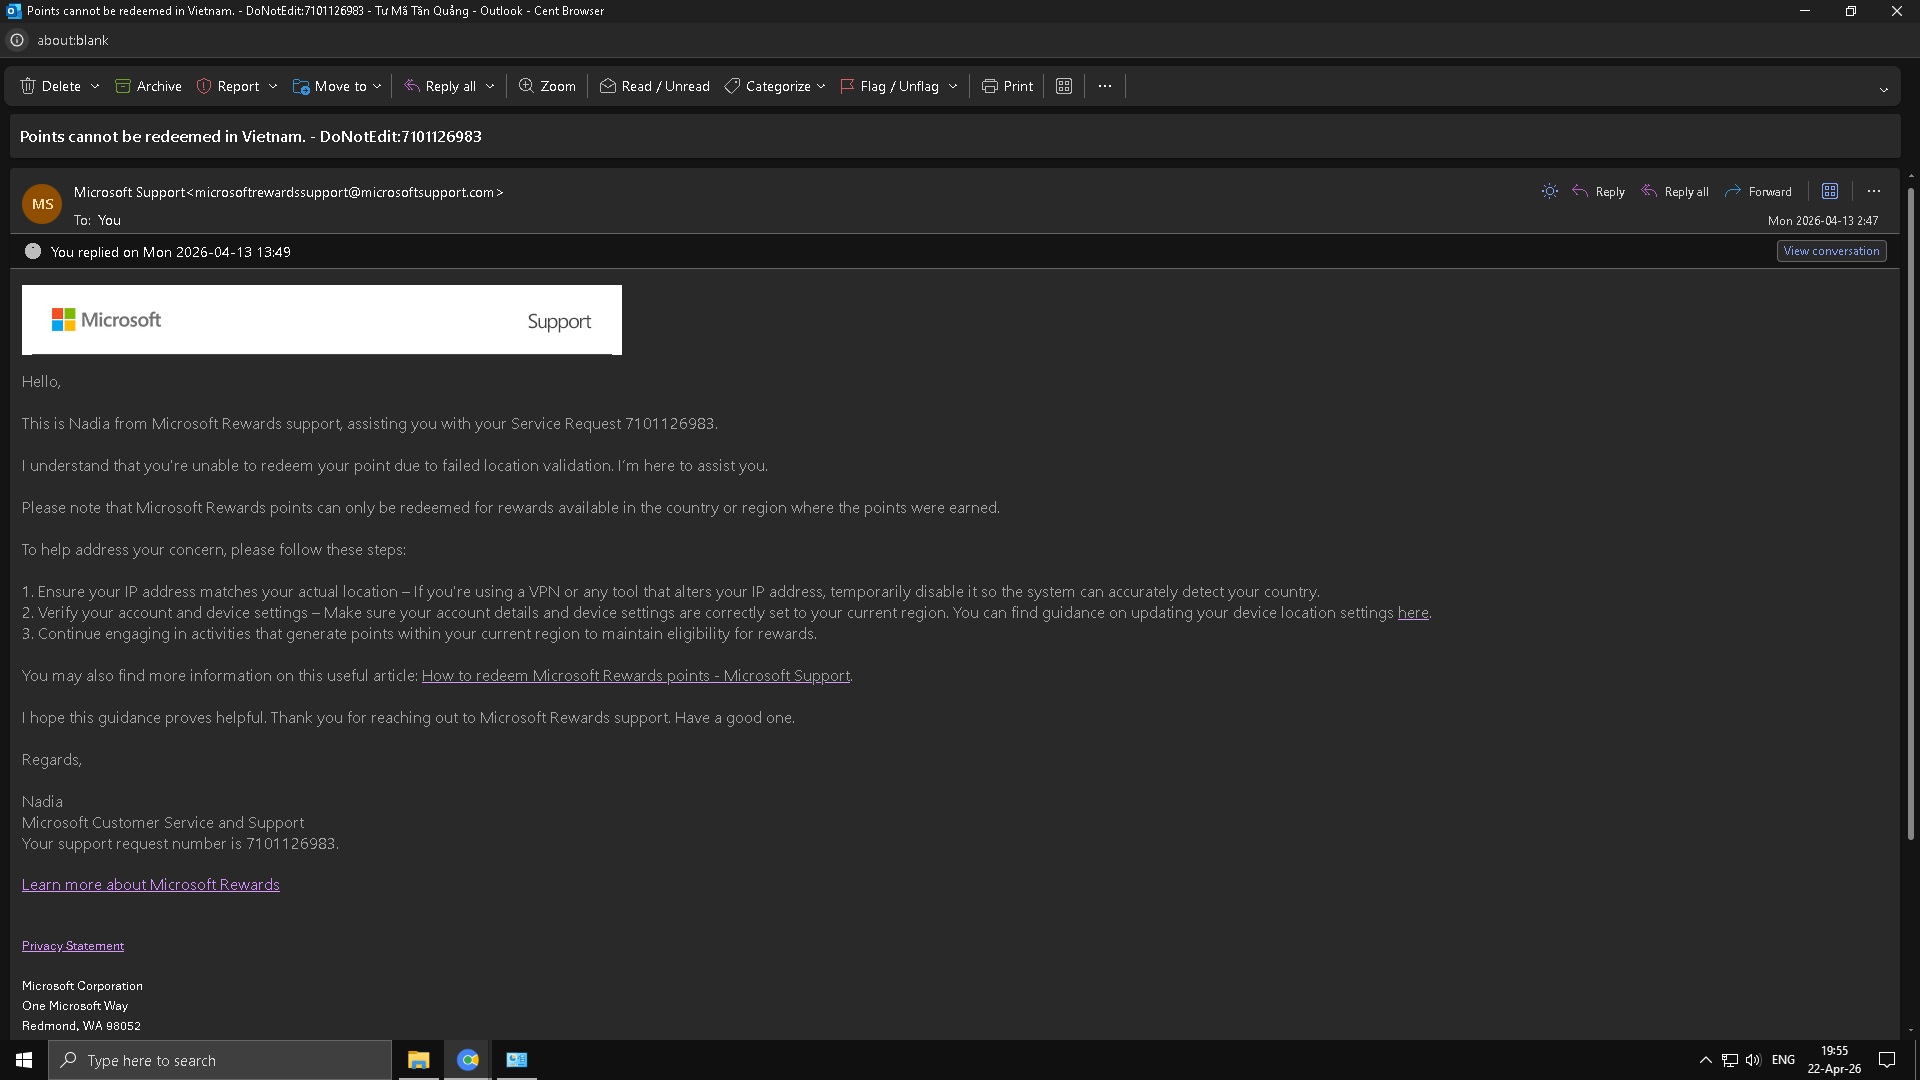Click the 'You replied on Mon 2026-04-13 13:49' notice
The width and height of the screenshot is (1920, 1080).
(171, 252)
